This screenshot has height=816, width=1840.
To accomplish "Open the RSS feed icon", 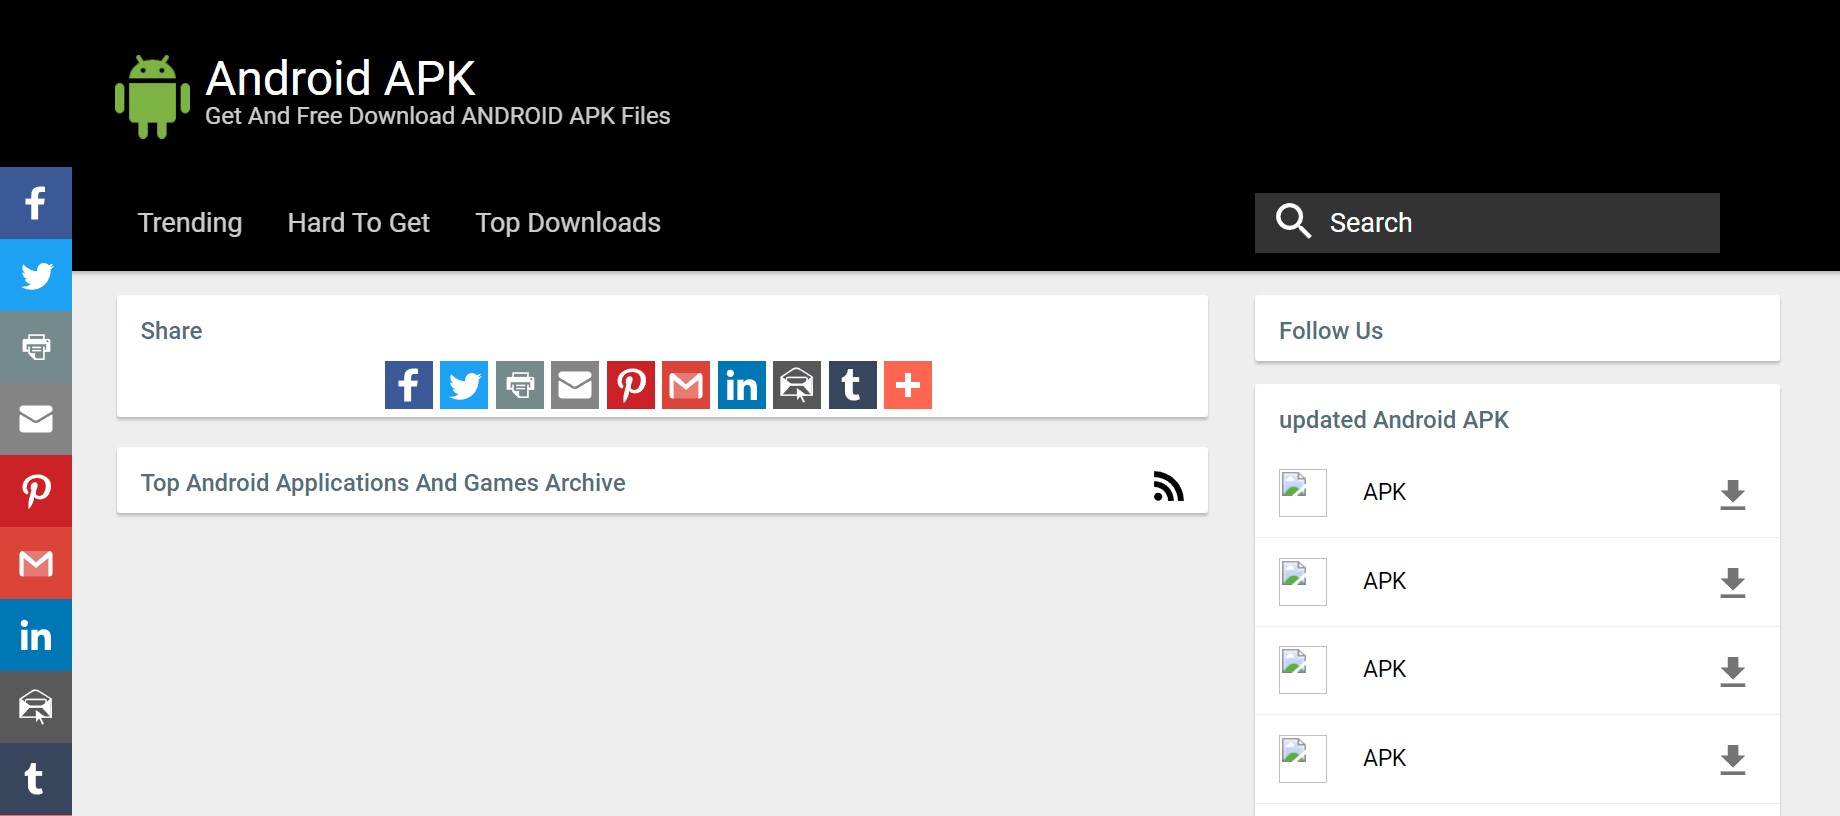I will point(1168,486).
